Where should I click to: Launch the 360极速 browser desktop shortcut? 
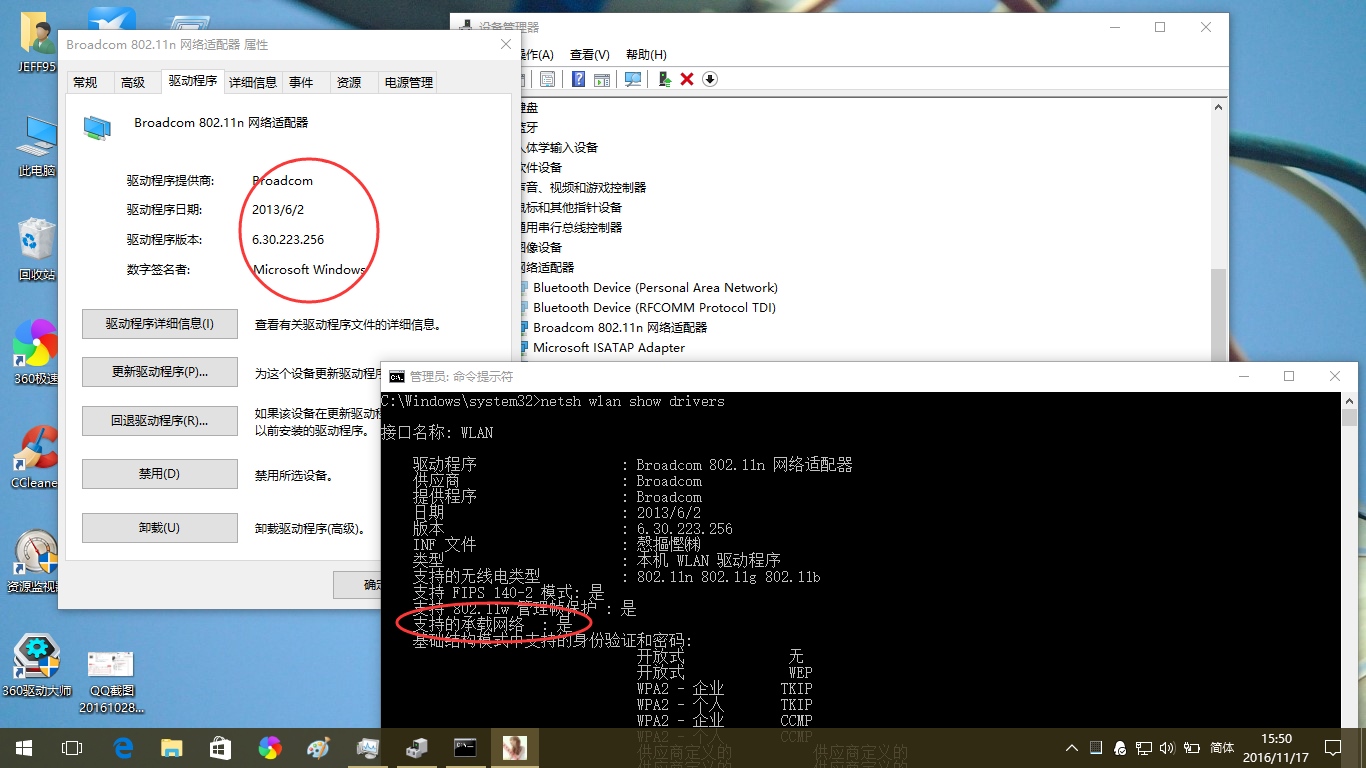click(x=37, y=353)
